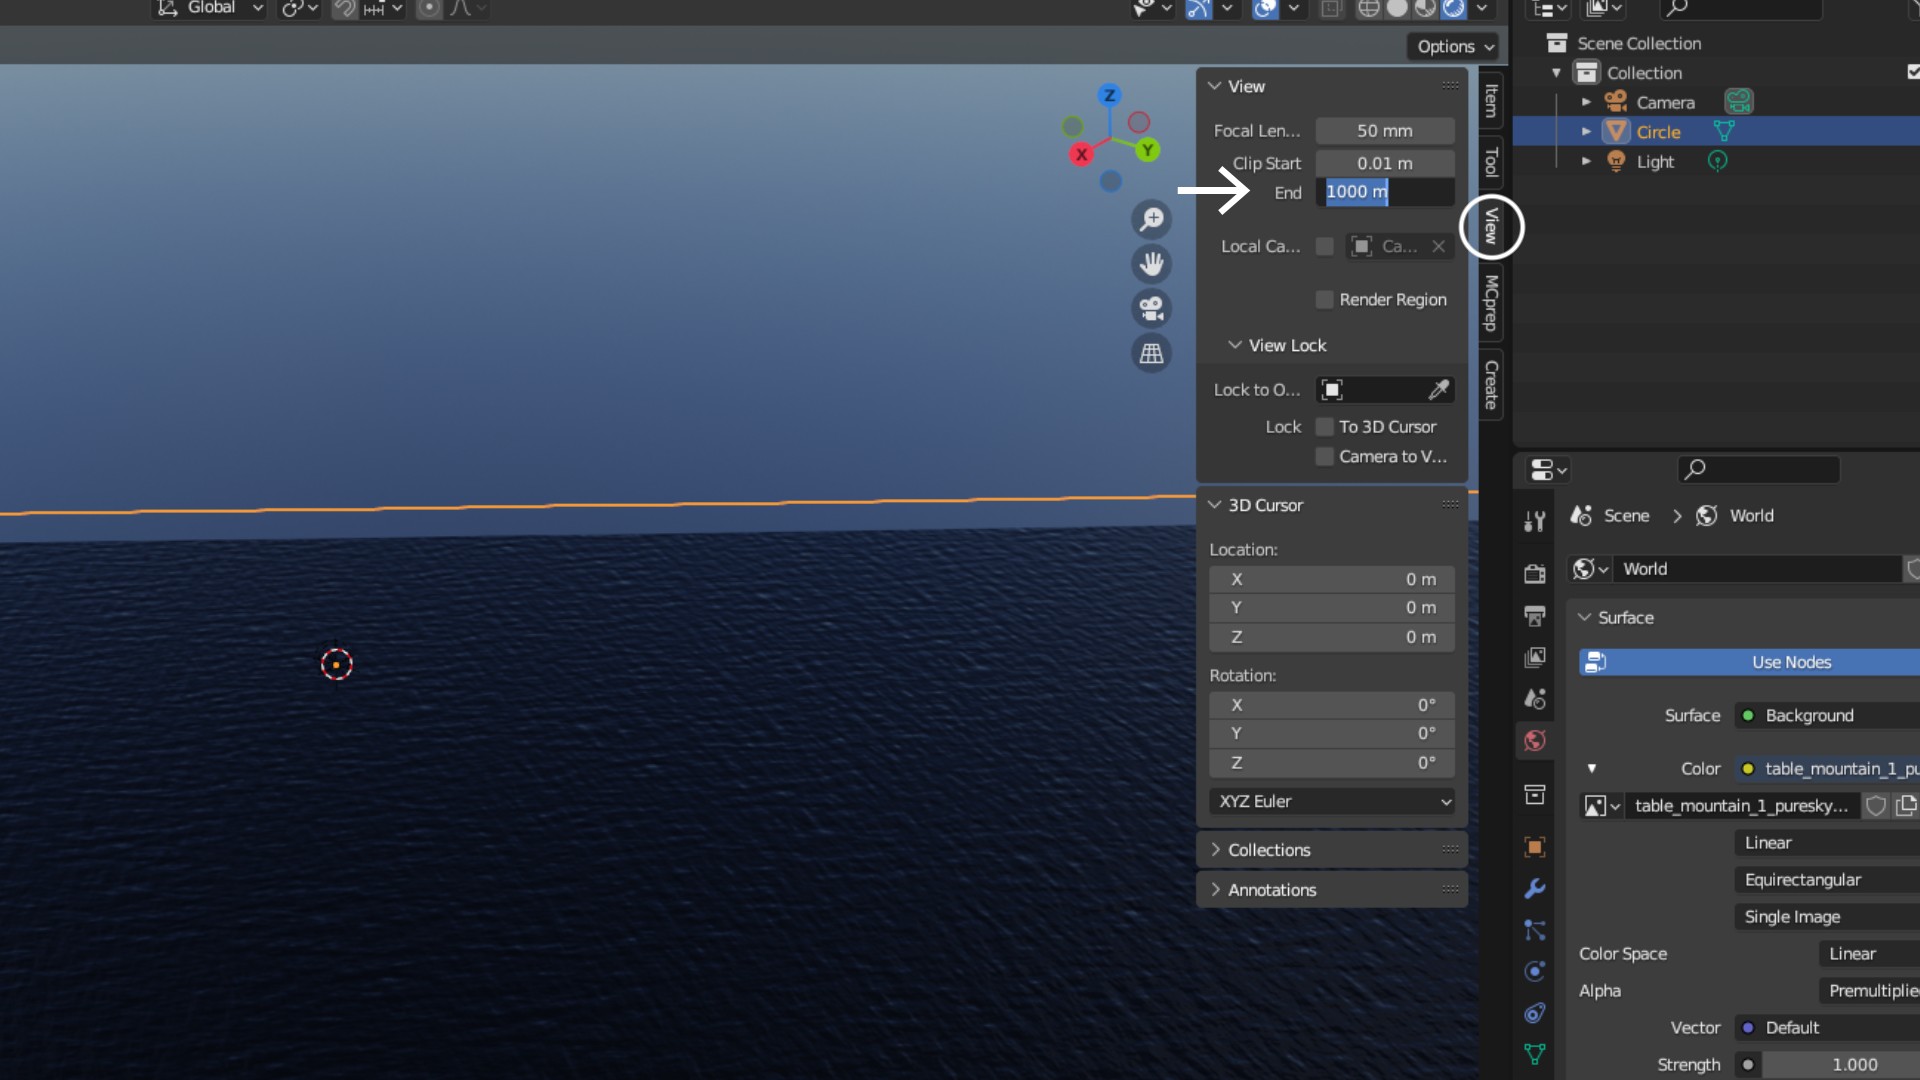Open the Modifiers wrench properties tab
The image size is (1920, 1080).
click(1535, 888)
